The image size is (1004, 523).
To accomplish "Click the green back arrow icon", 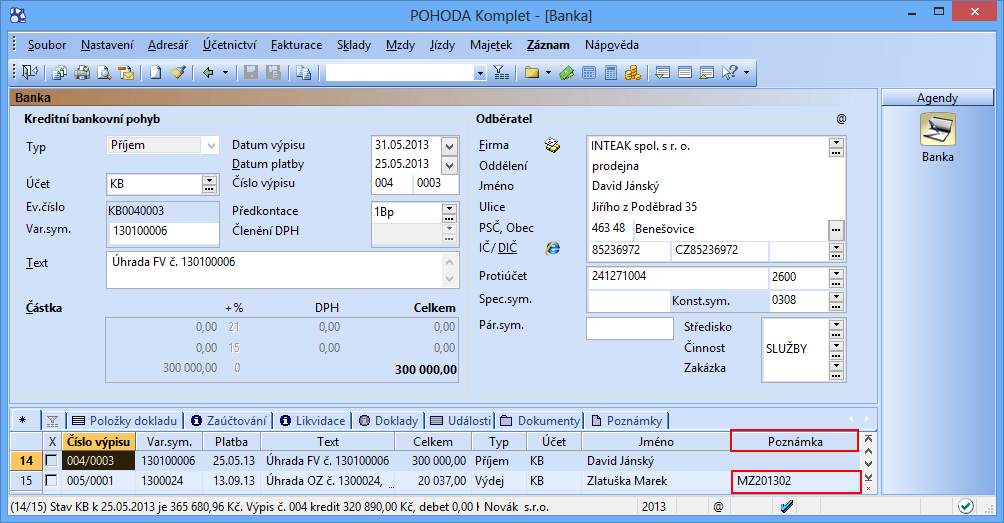I will pos(208,73).
